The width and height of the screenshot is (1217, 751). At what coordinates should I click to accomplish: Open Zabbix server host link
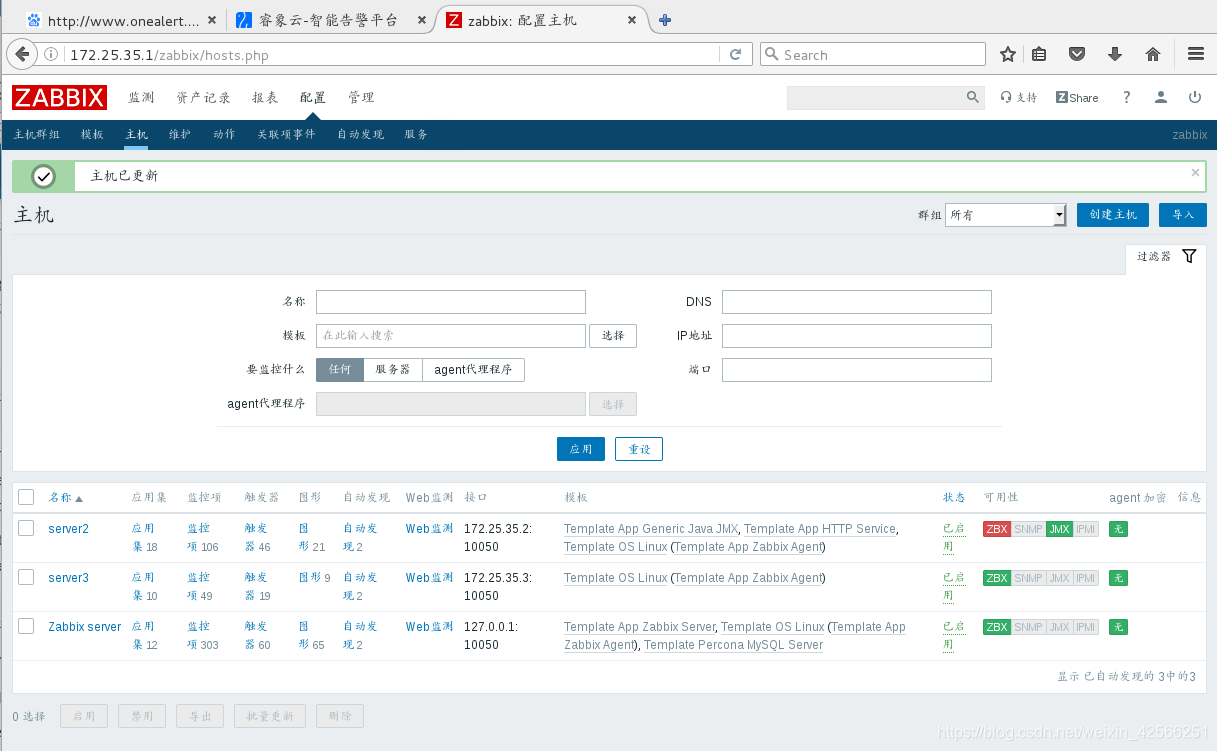[85, 627]
